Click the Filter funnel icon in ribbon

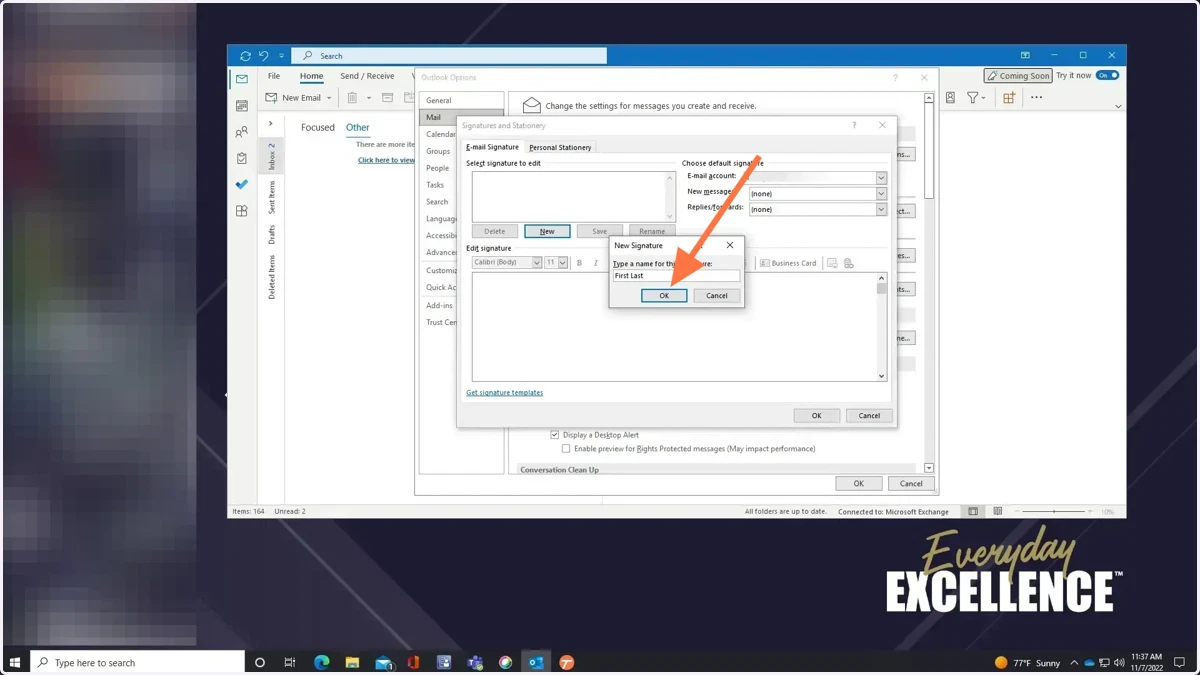pyautogui.click(x=975, y=98)
